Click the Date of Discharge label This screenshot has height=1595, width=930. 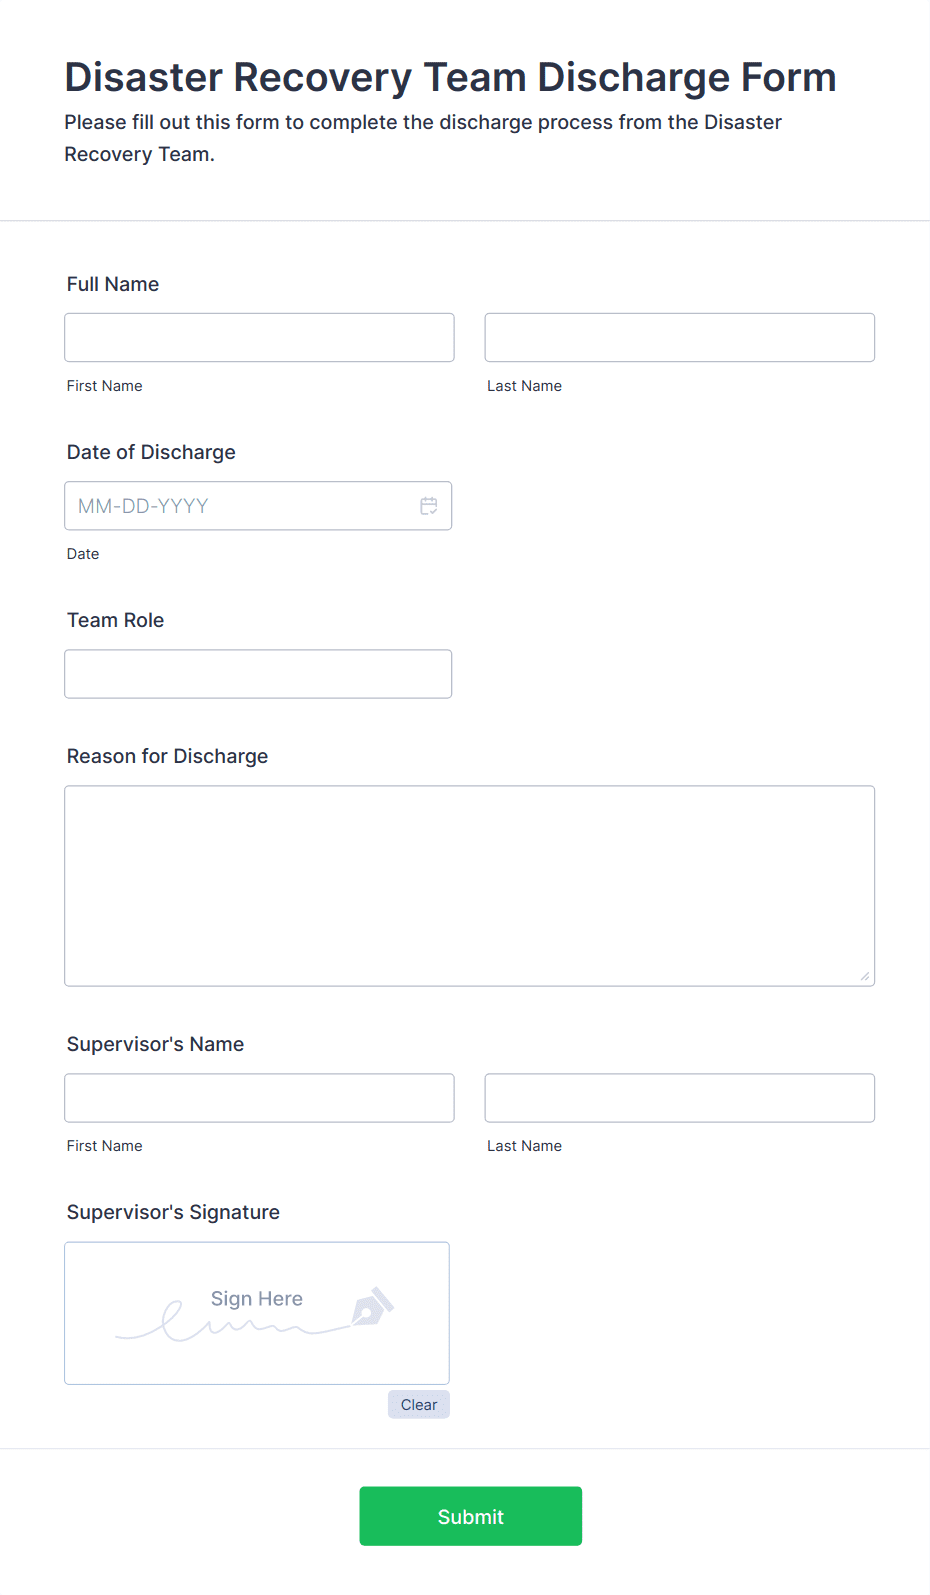[x=151, y=452]
